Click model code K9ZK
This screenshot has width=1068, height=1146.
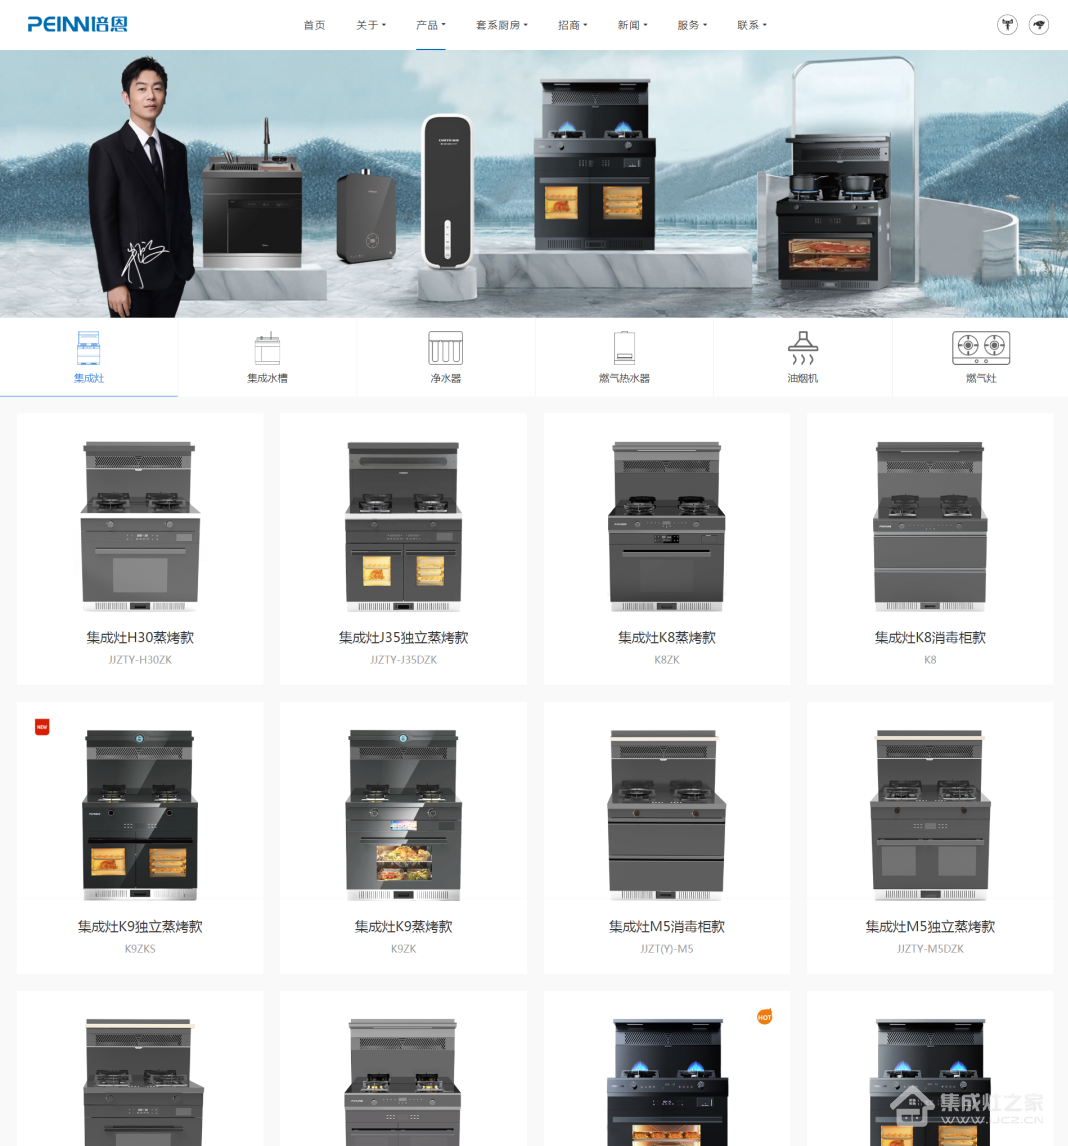tap(404, 949)
